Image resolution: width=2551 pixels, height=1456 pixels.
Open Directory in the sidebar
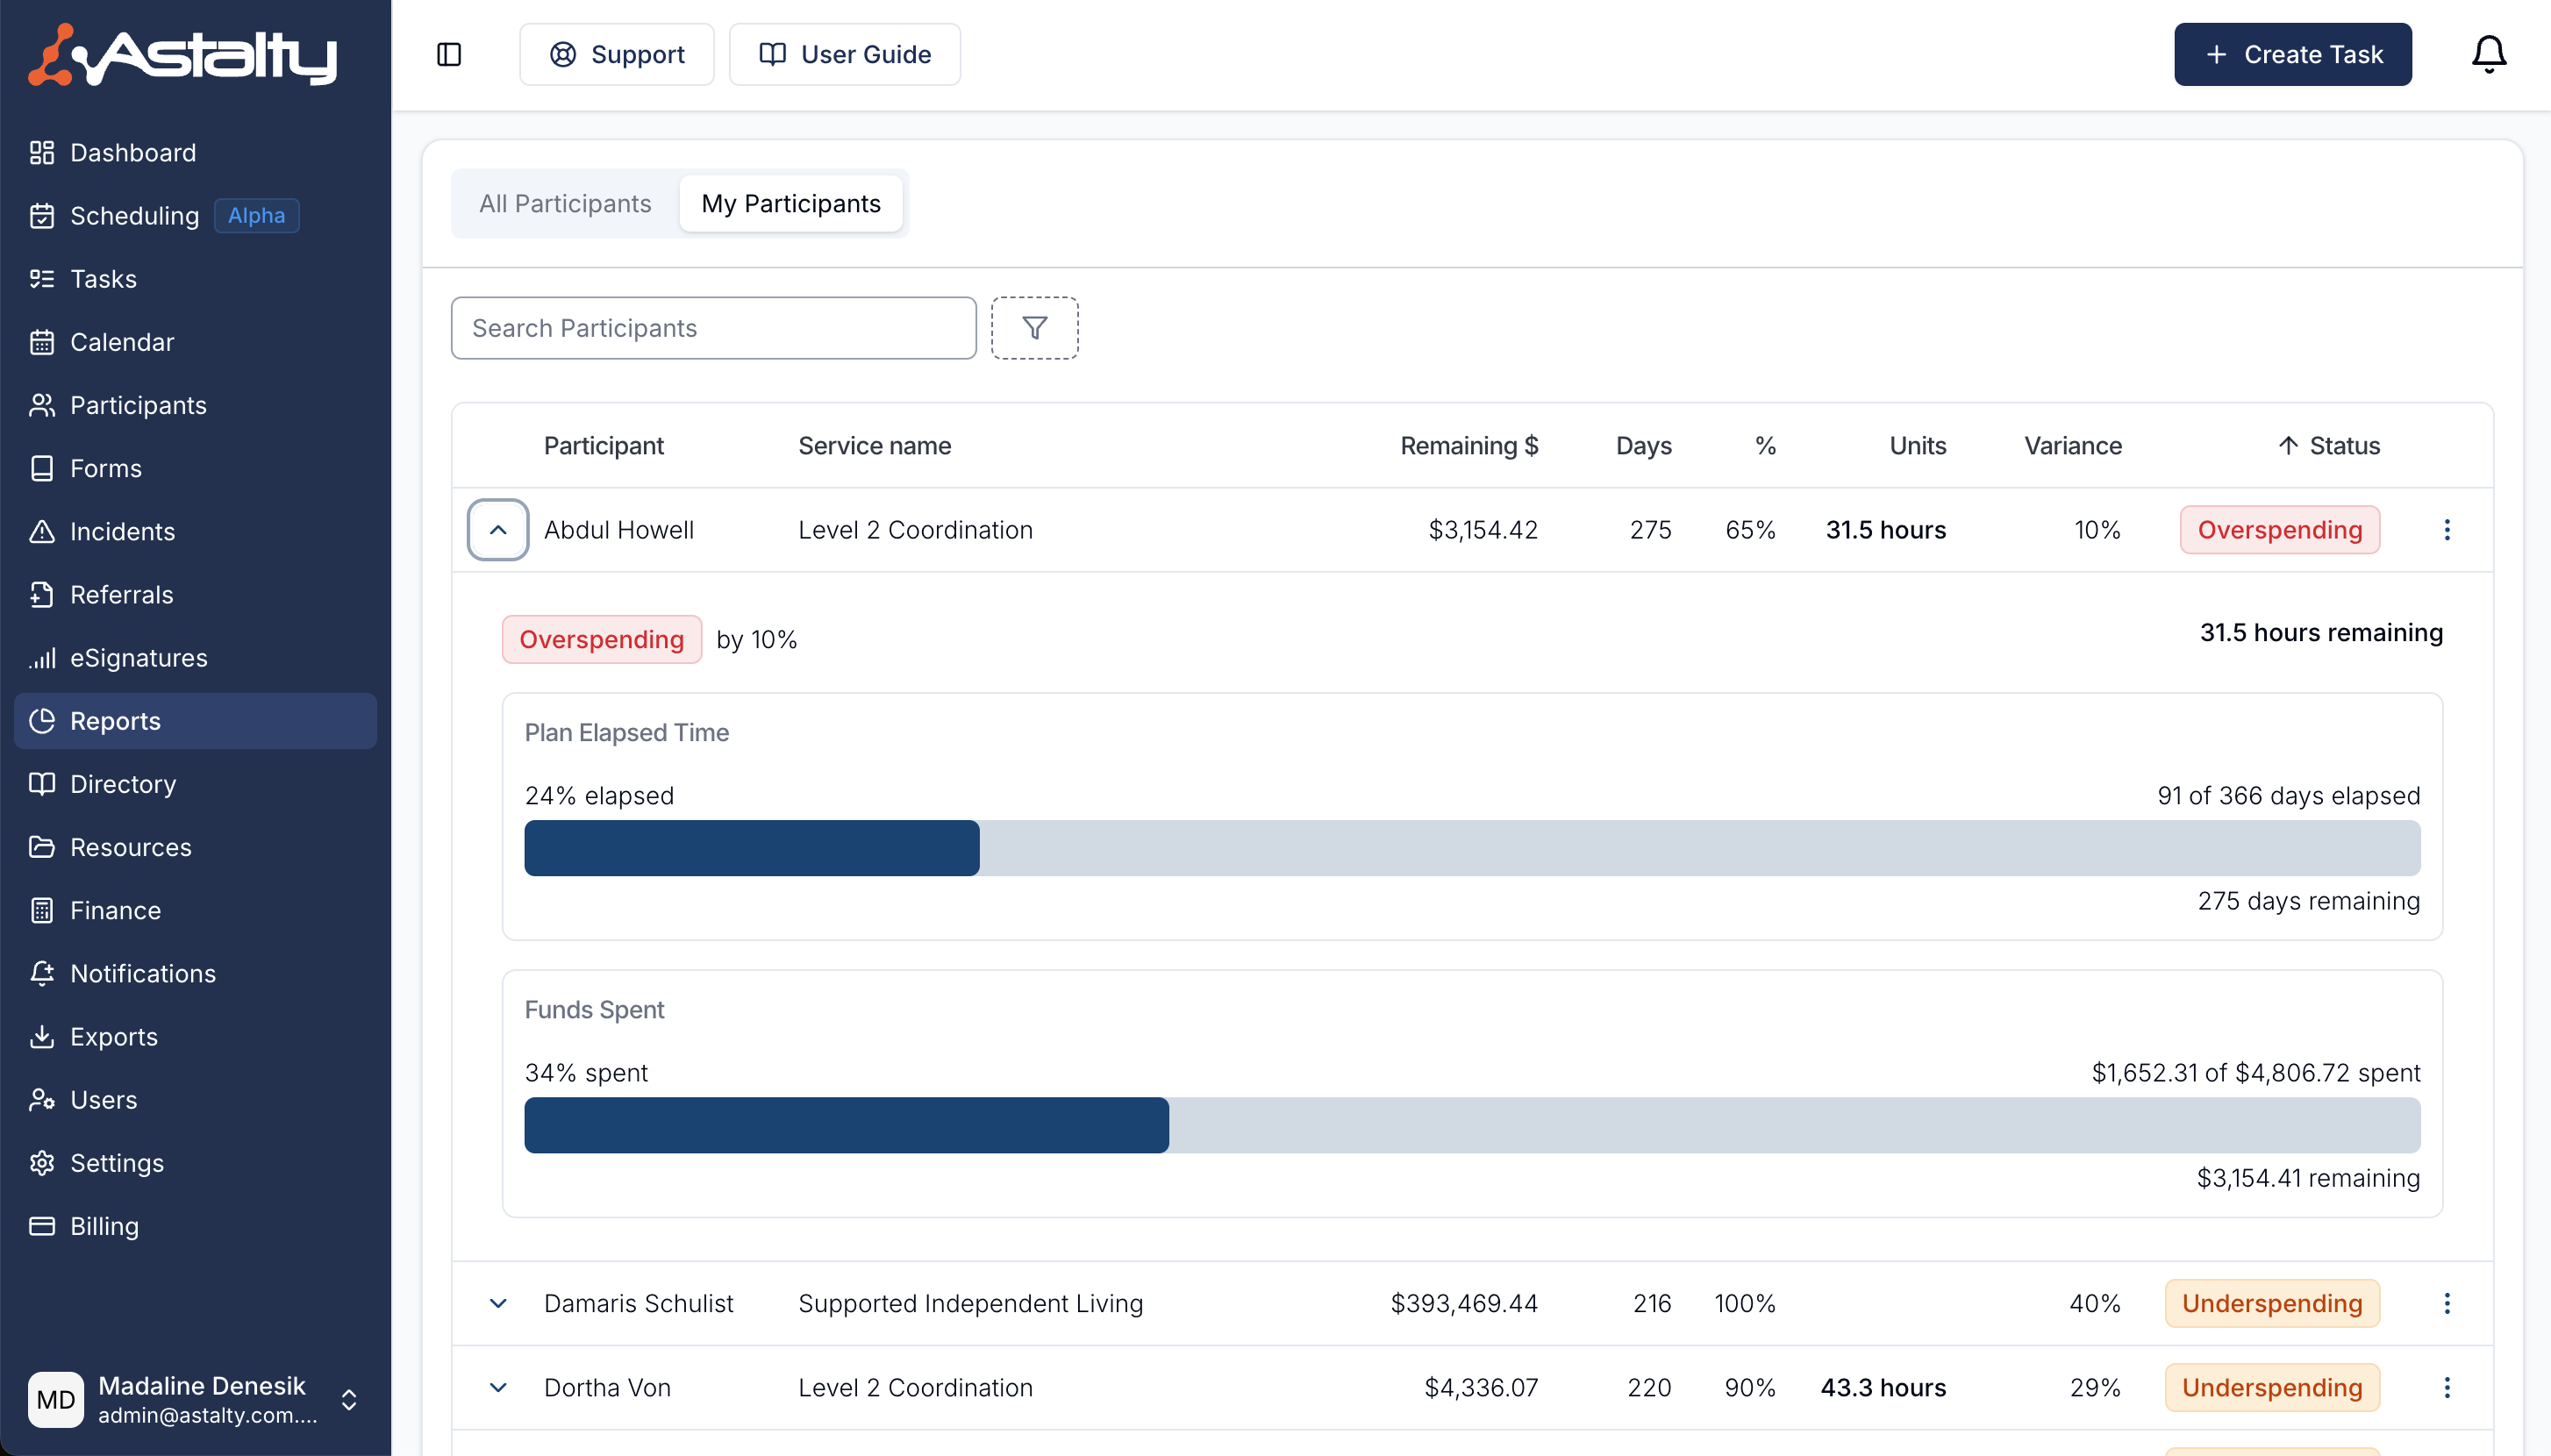click(195, 783)
